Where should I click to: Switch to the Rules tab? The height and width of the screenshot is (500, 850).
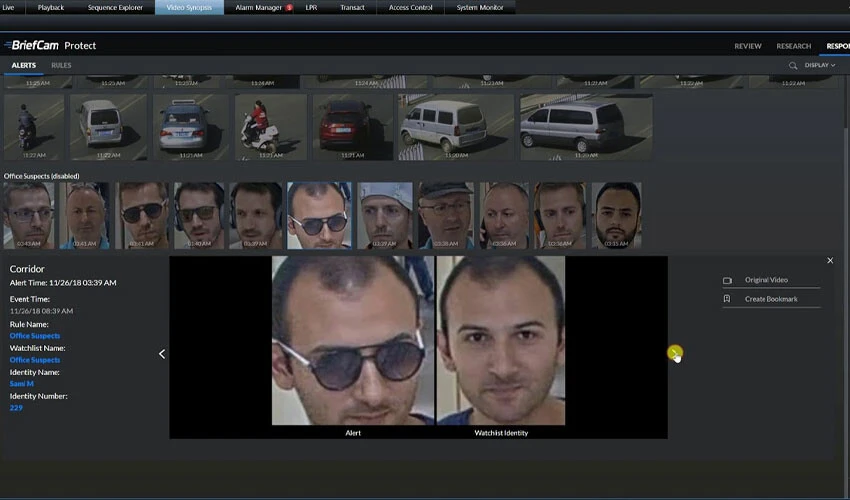[61, 65]
